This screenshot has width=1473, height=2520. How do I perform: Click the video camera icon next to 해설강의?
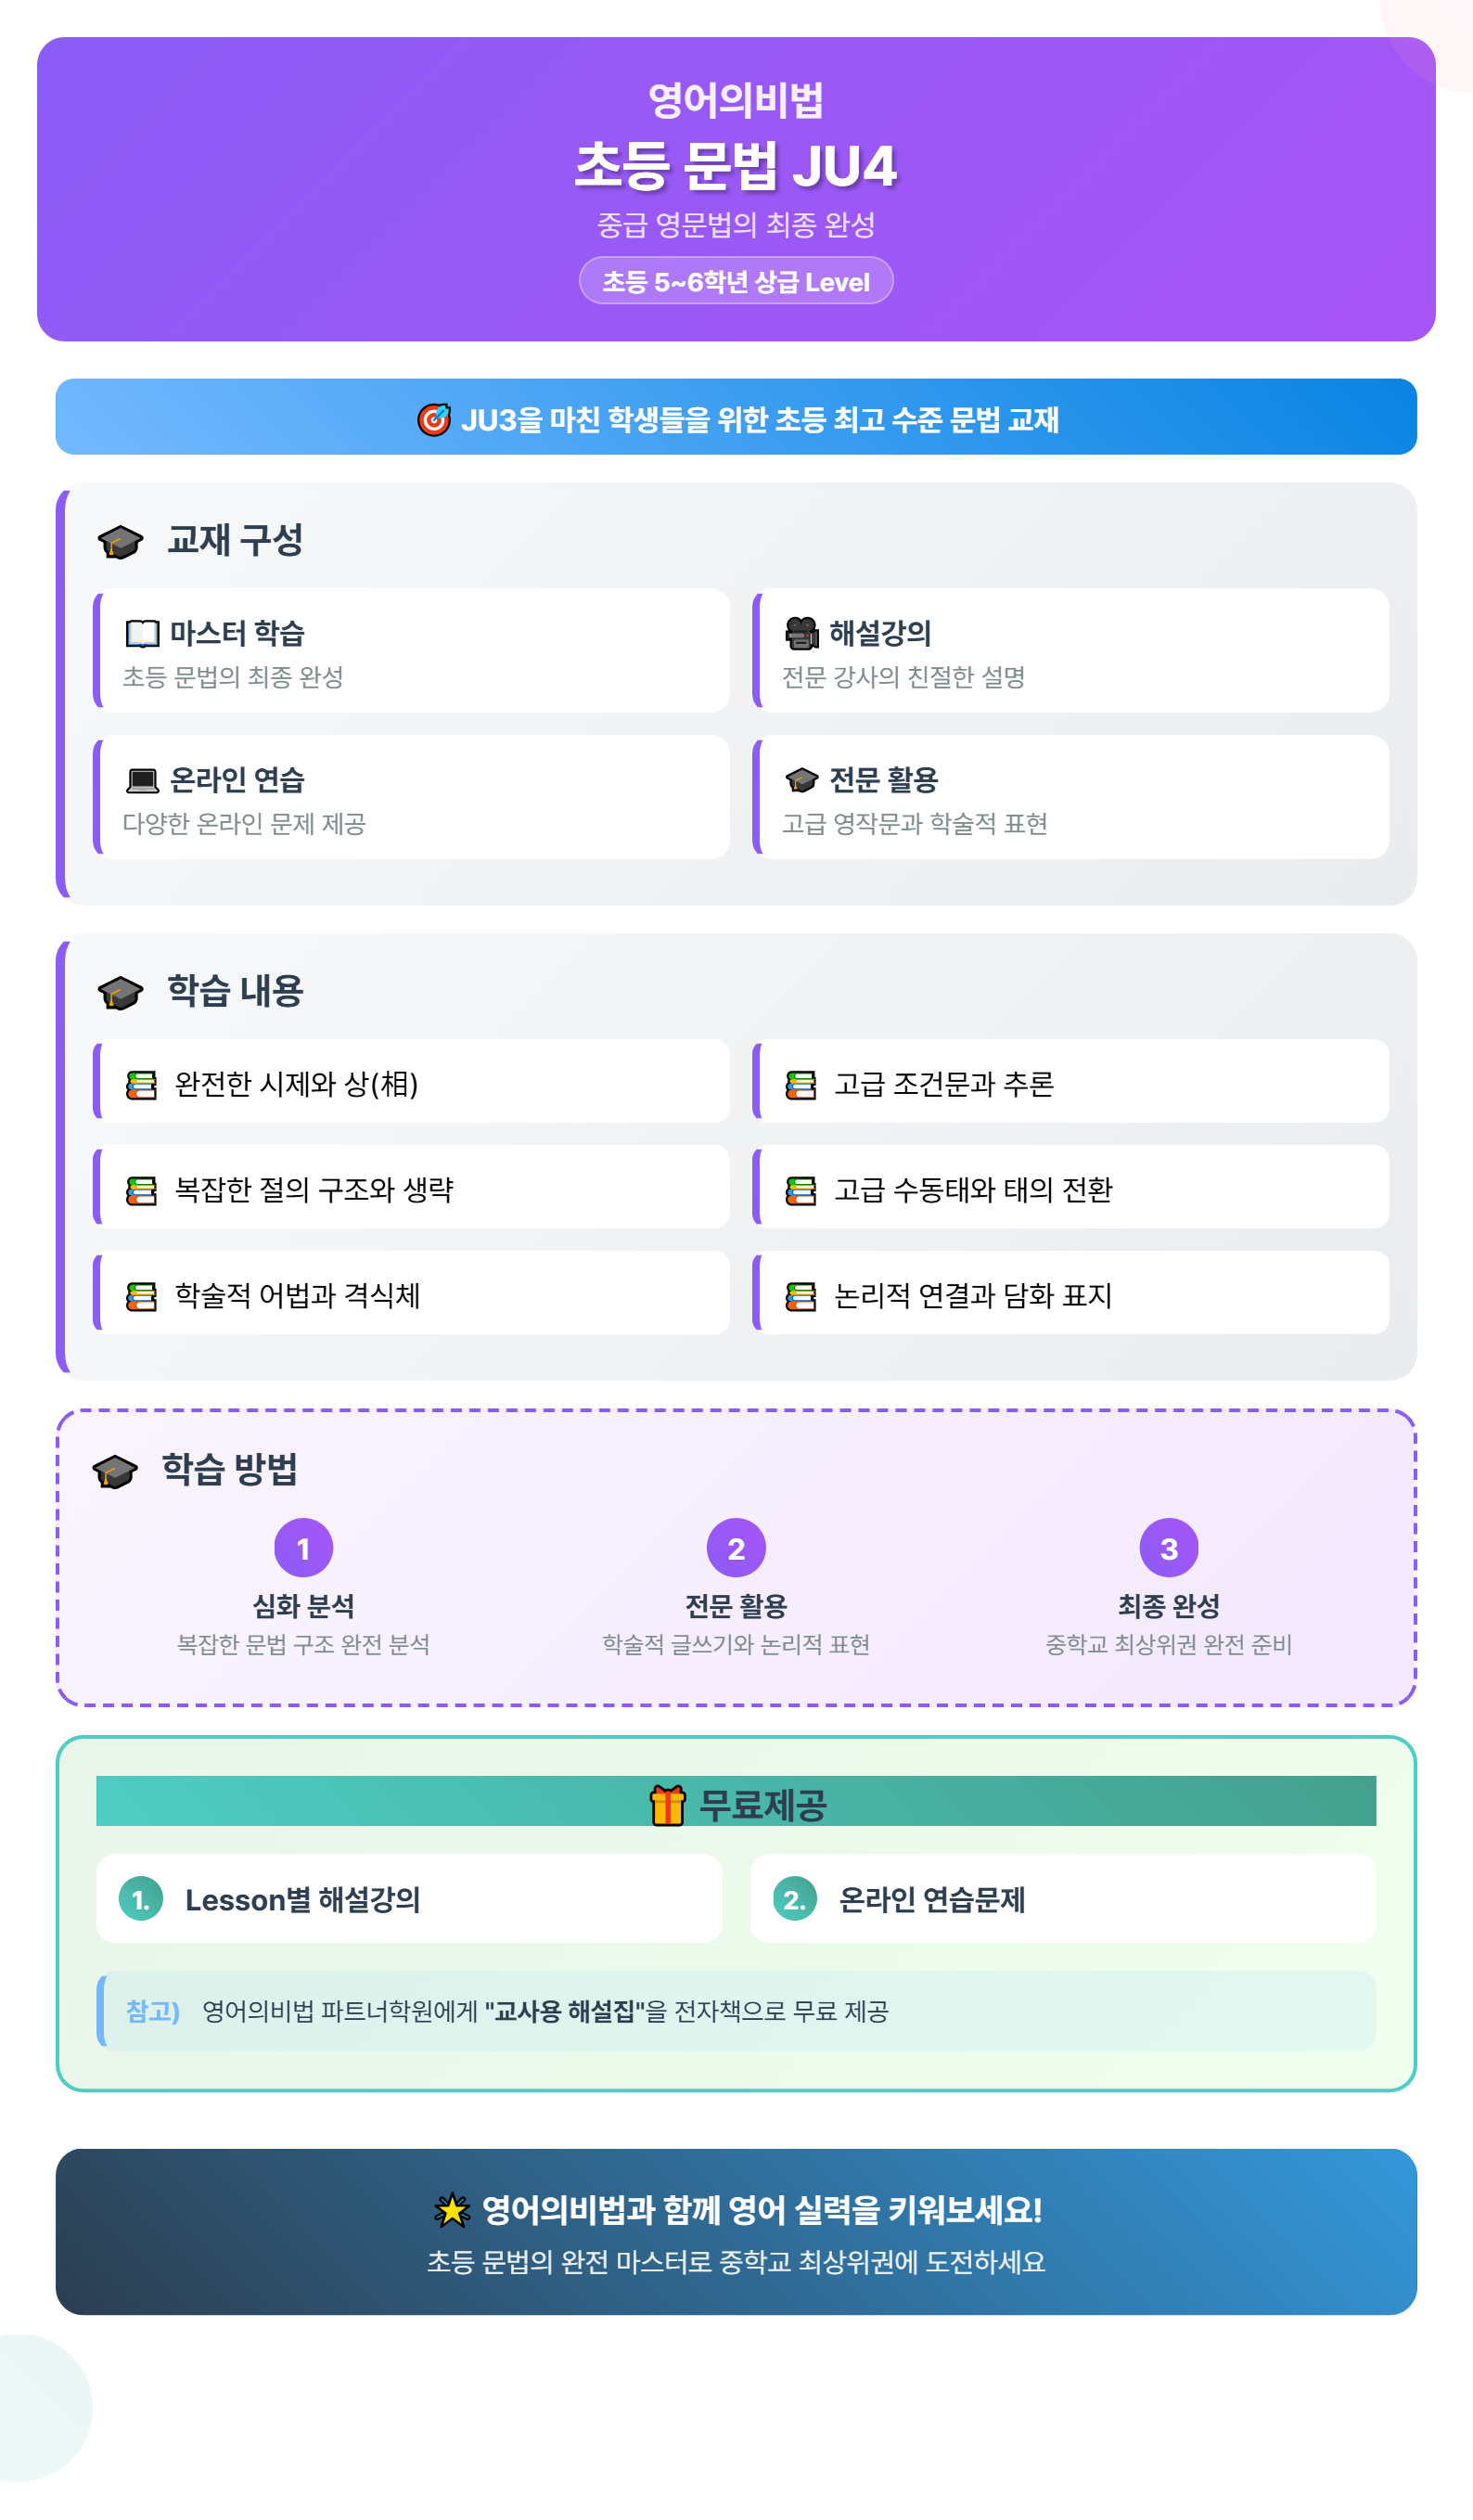(x=801, y=633)
